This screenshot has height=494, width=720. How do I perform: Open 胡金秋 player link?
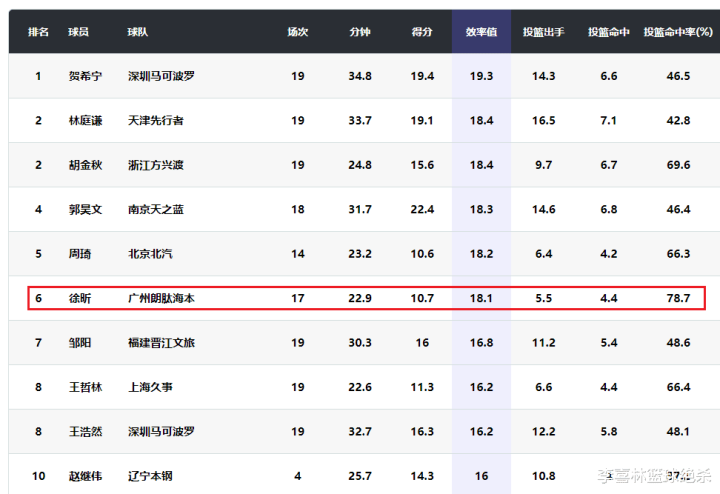85,165
